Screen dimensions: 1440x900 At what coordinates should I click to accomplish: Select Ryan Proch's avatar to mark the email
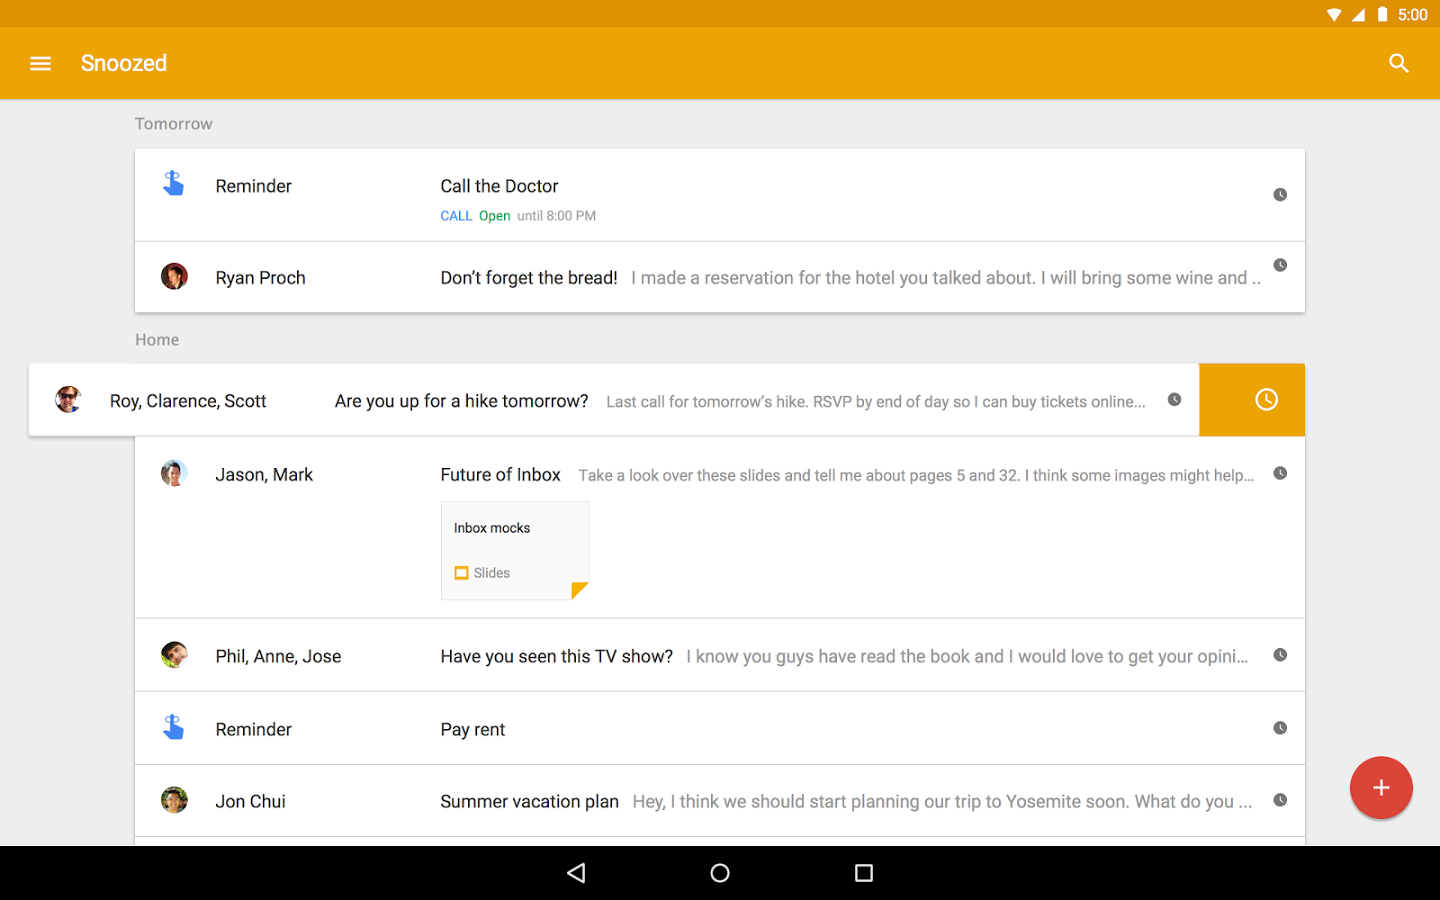(x=174, y=277)
